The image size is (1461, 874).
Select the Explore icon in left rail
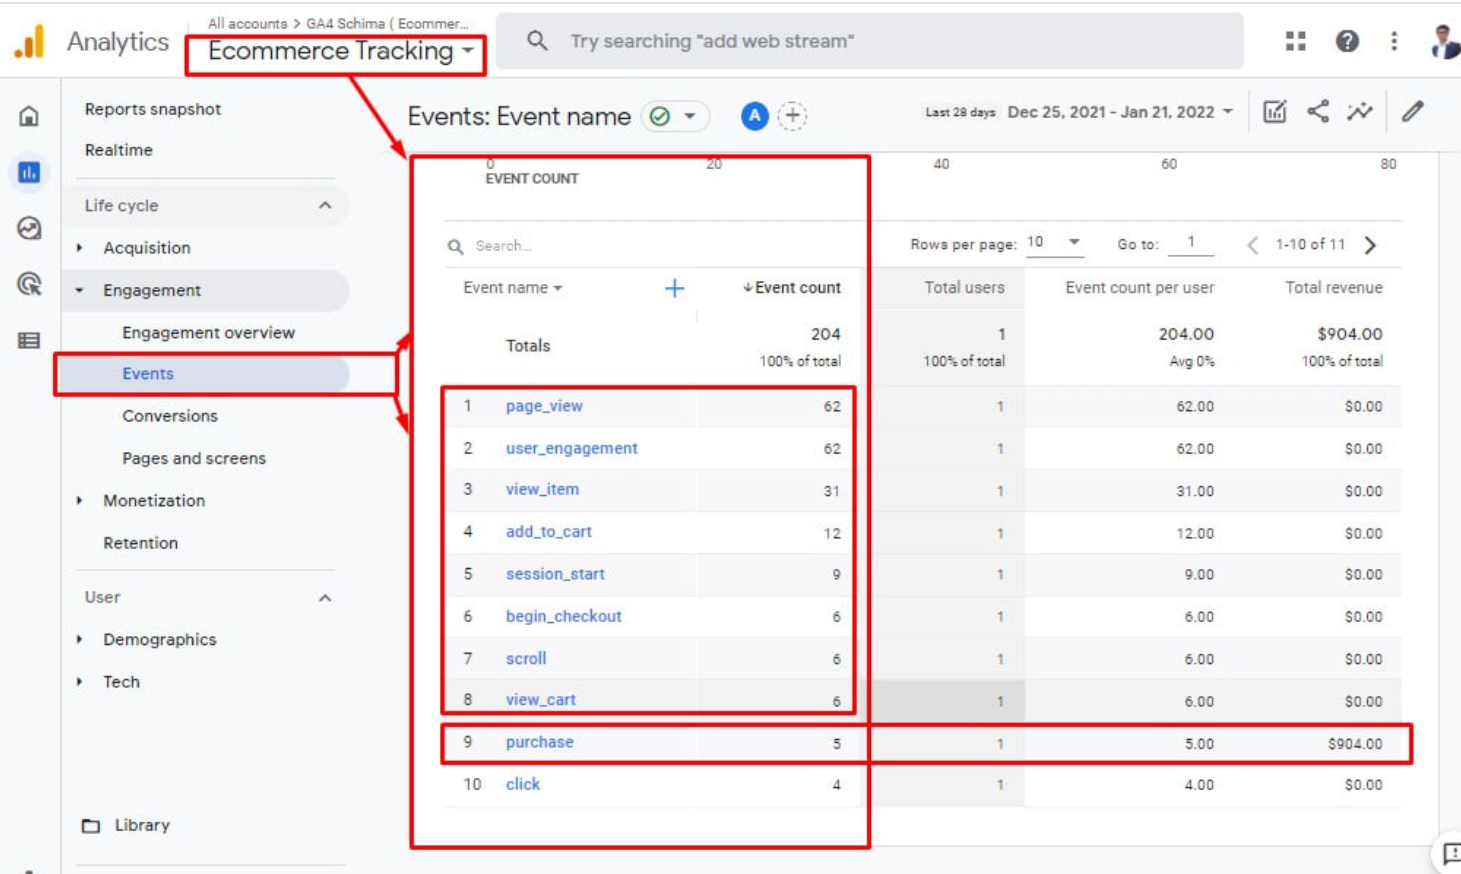tap(29, 228)
